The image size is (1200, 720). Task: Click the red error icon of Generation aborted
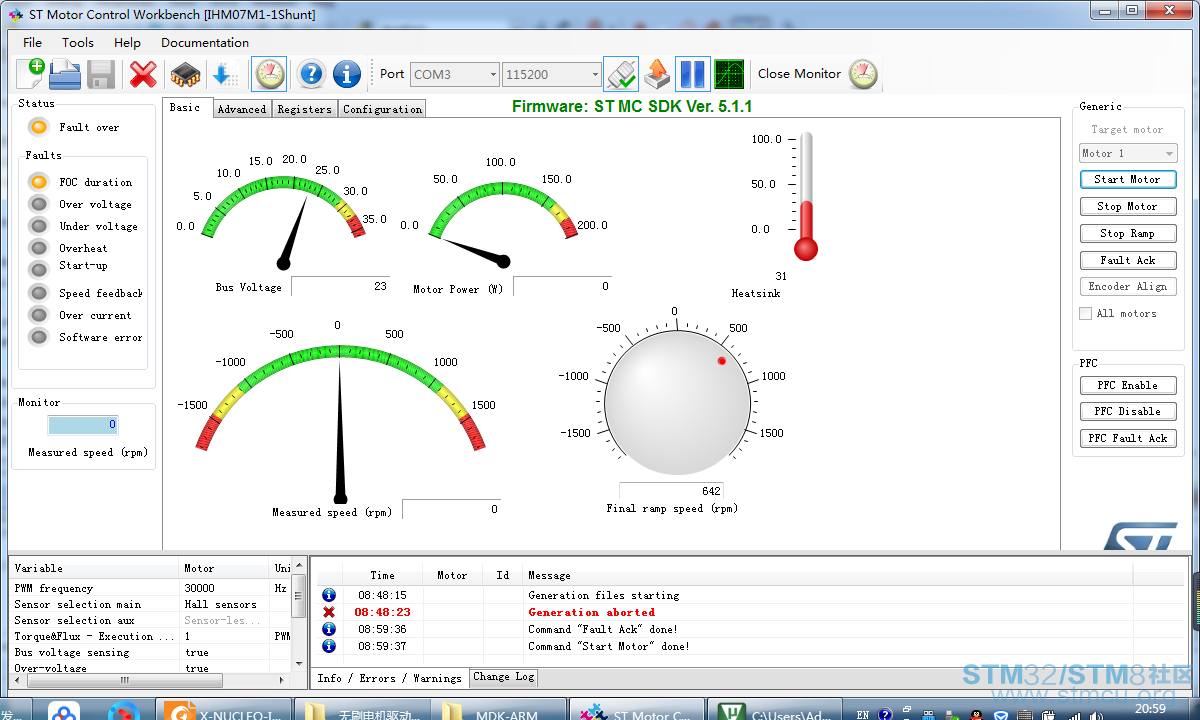[x=329, y=612]
